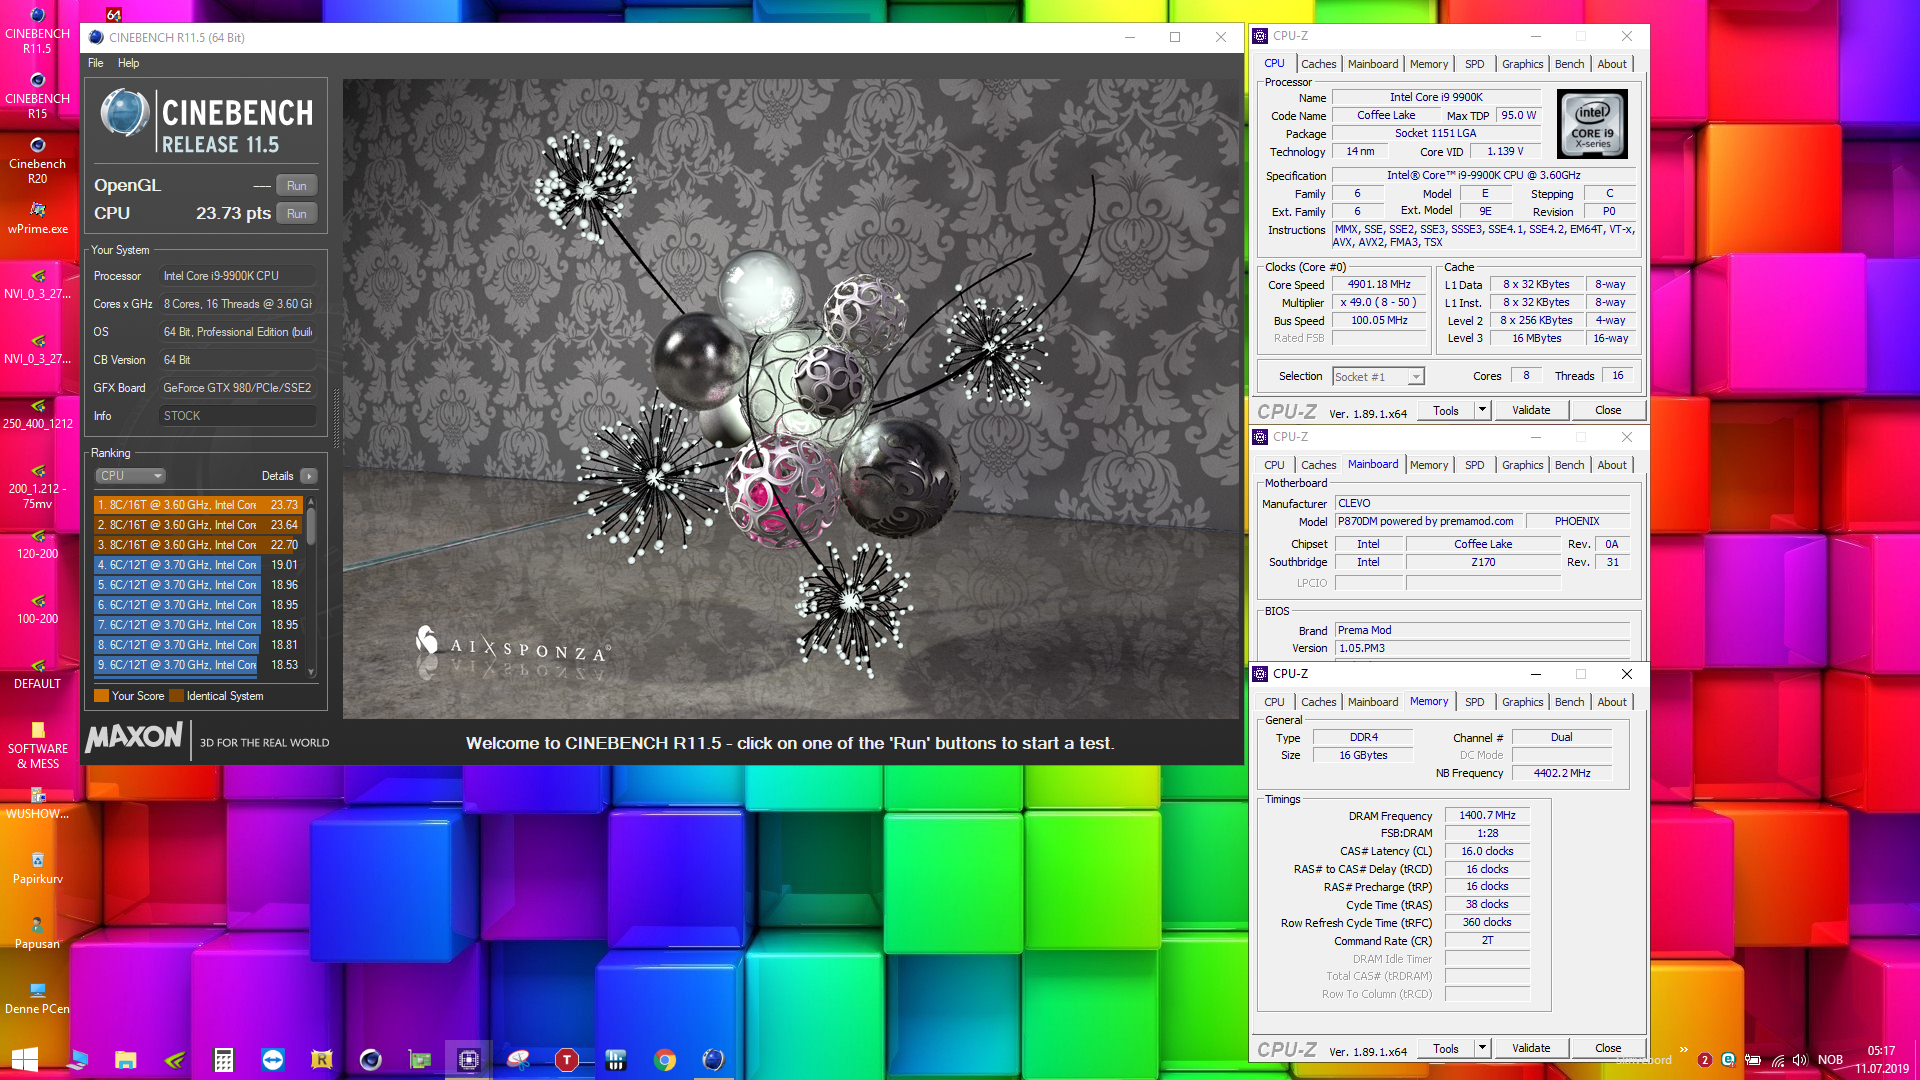
Task: Switch to CPU-Z taskbar icon
Action: [469, 1060]
